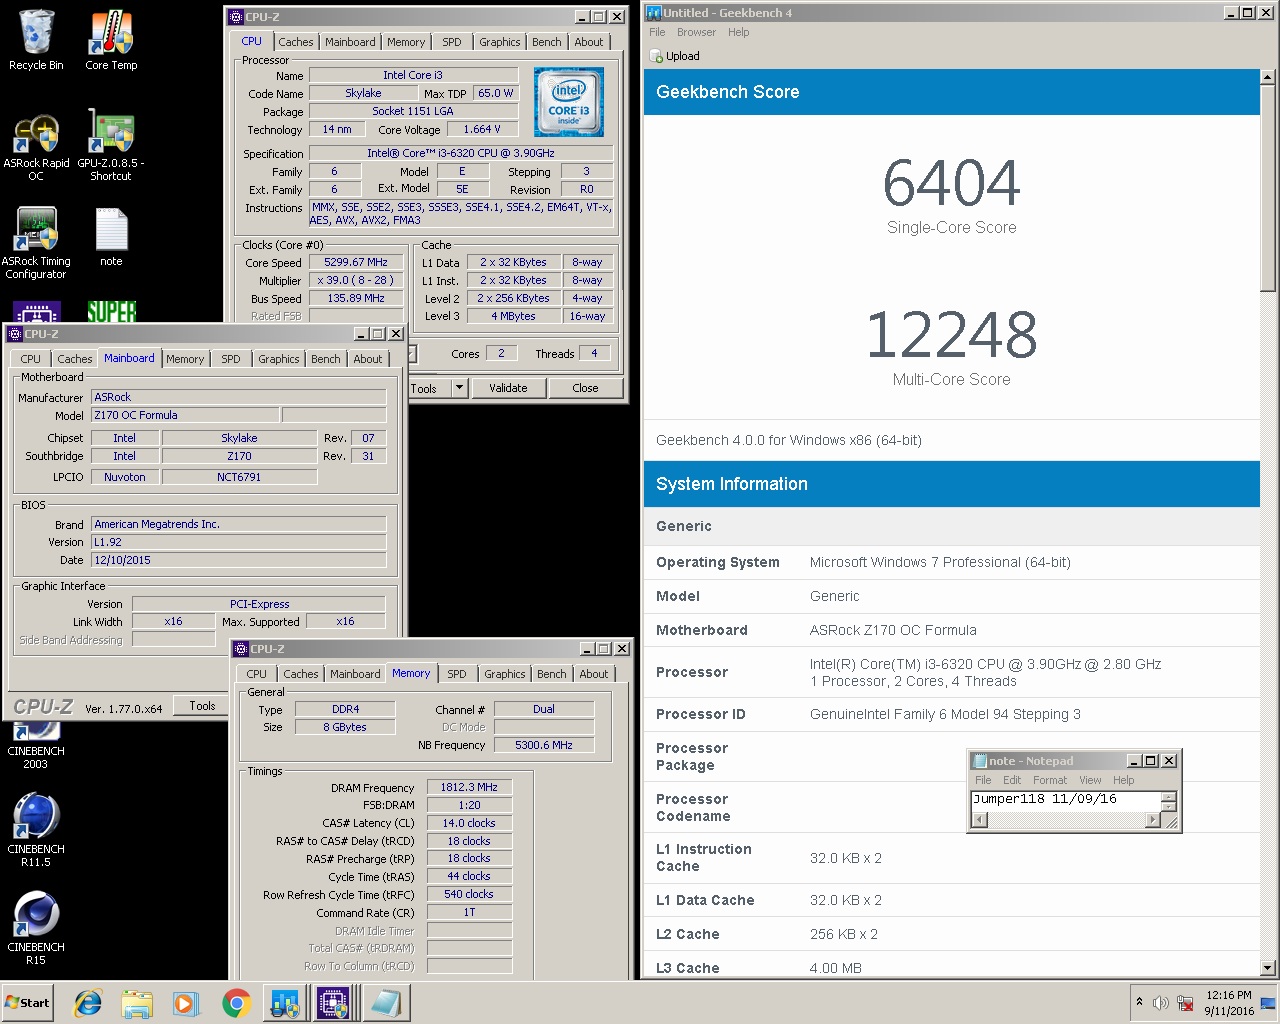Click Validate button in CPU-Z
Image resolution: width=1280 pixels, height=1024 pixels.
(508, 388)
